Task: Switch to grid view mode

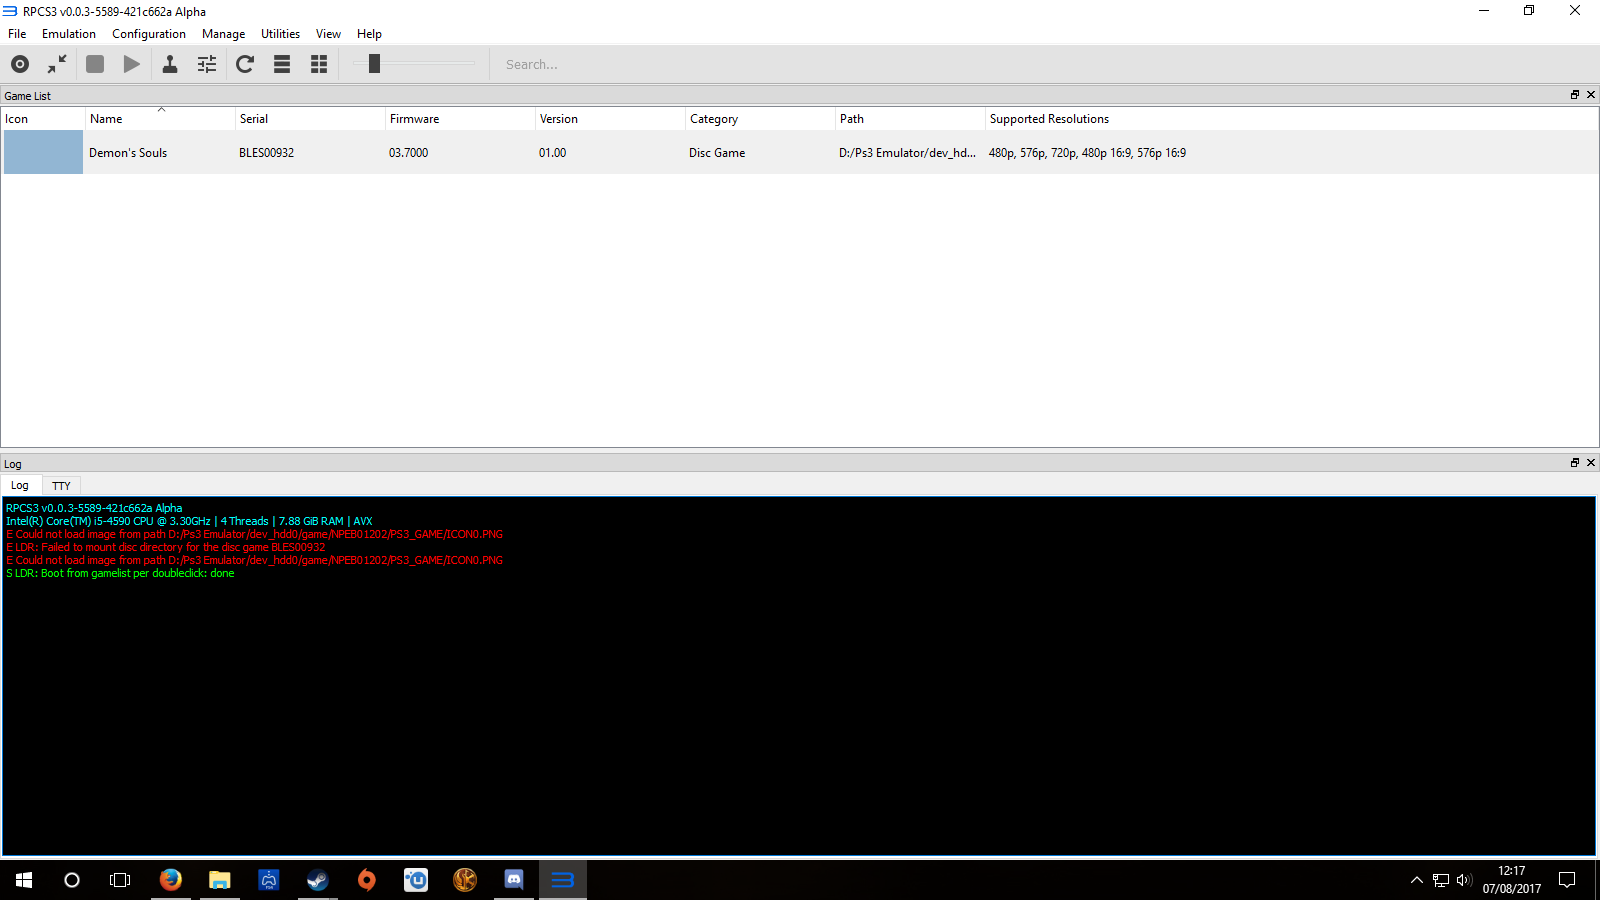Action: pos(319,64)
